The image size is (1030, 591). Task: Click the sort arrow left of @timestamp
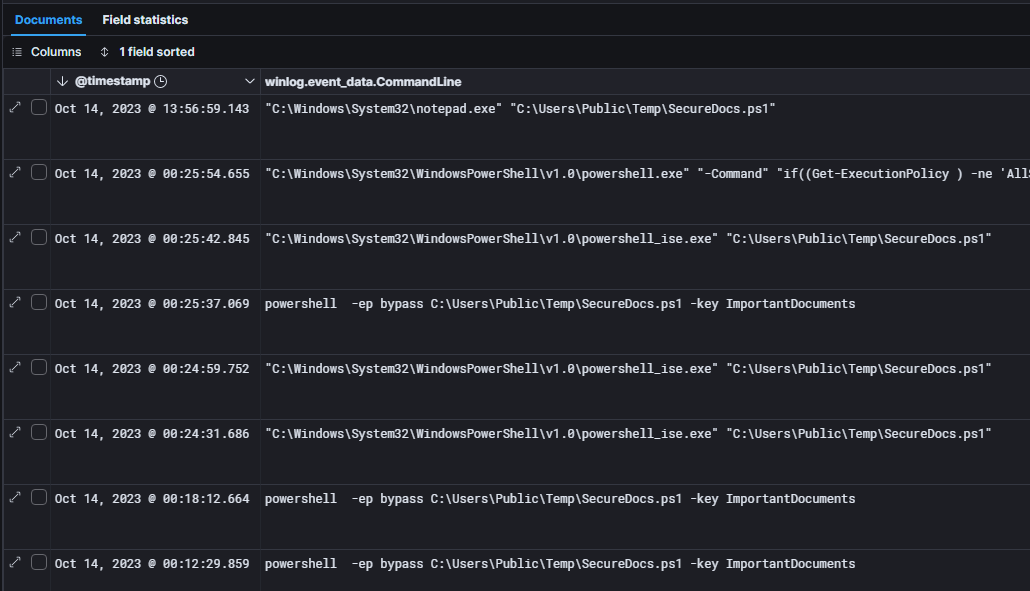coord(63,81)
